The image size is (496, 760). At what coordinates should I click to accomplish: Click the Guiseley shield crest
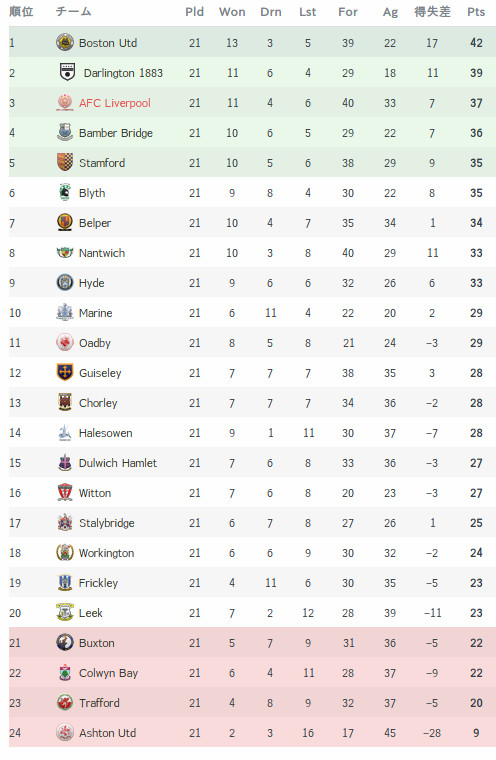pos(64,373)
